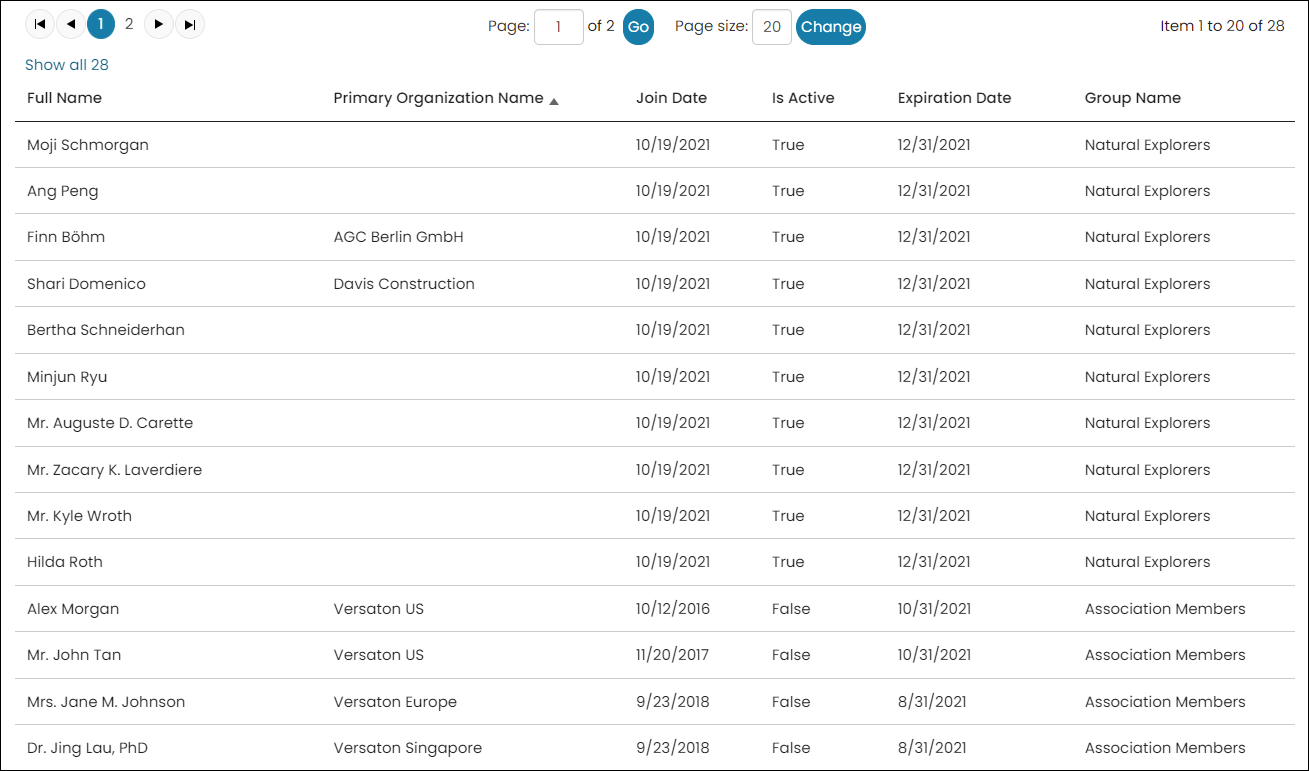Click the sort arrow beside Primary Organization Name
Image resolution: width=1309 pixels, height=771 pixels.
tap(554, 100)
